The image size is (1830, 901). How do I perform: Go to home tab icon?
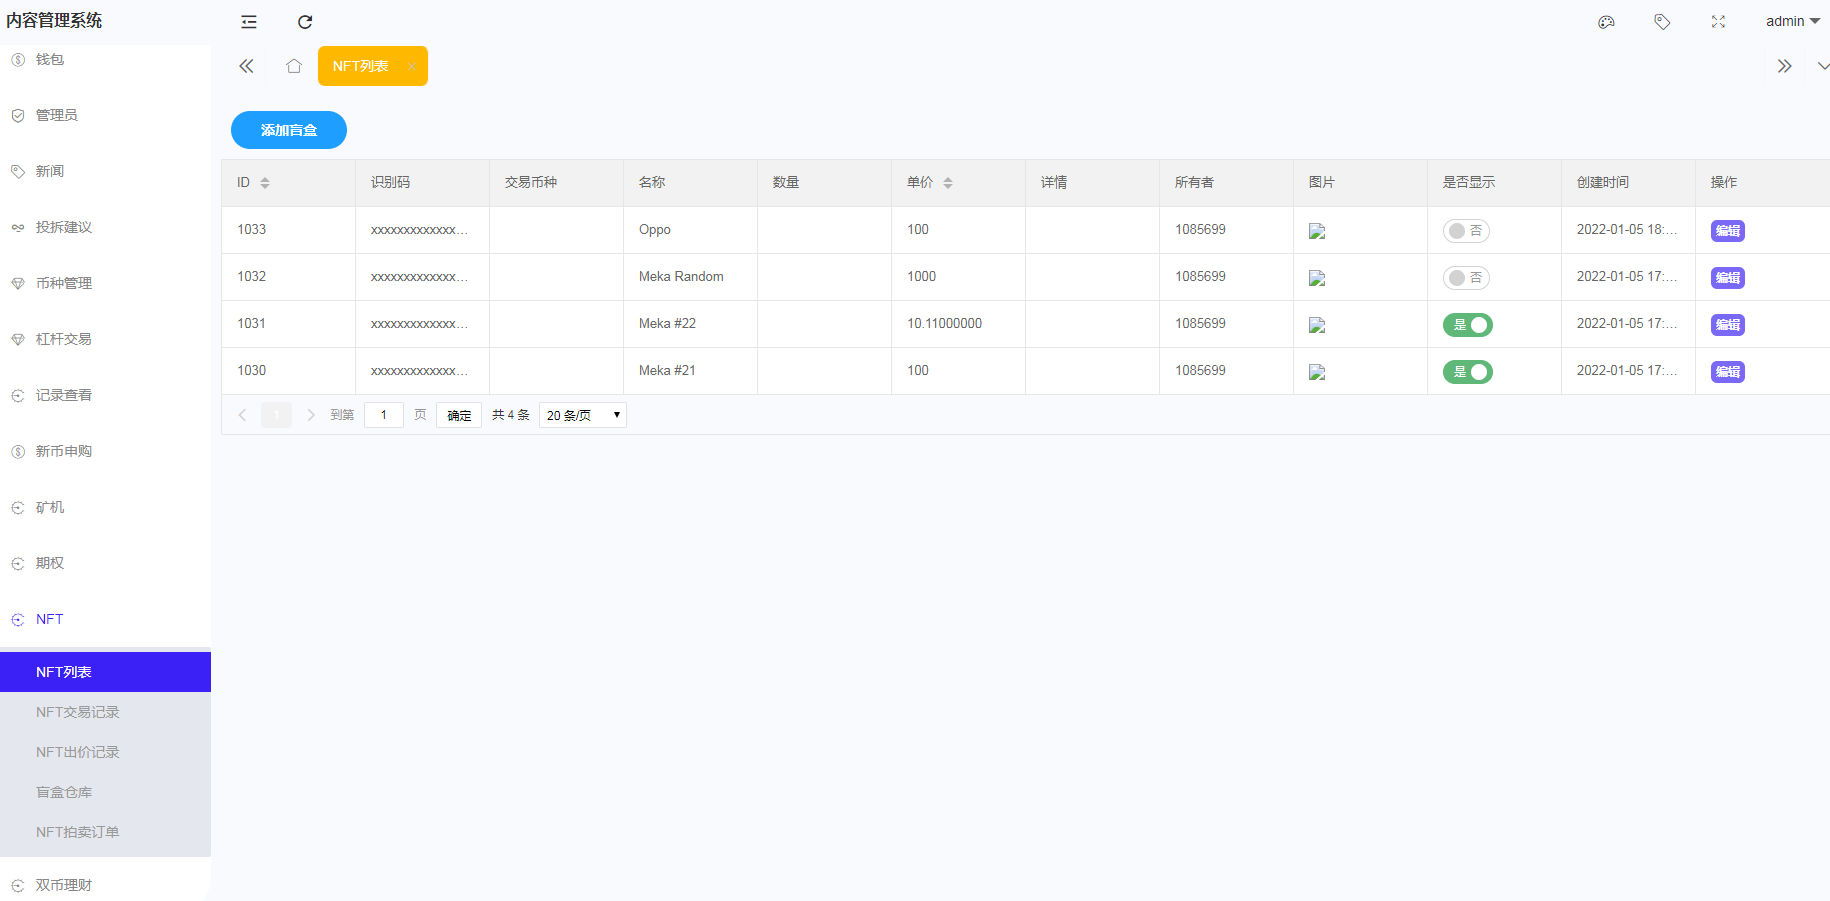293,66
